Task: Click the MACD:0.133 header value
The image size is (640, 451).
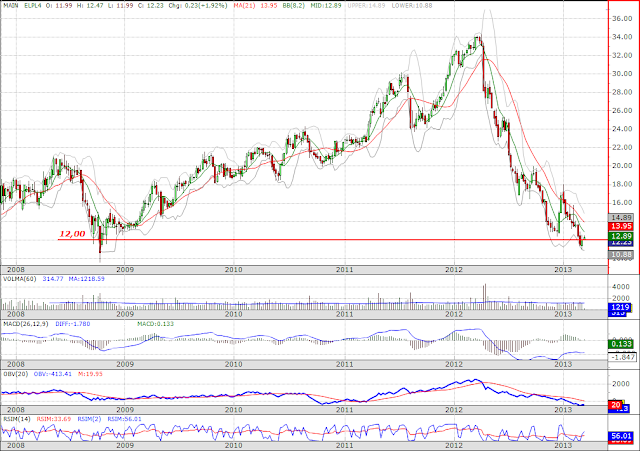Action: [155, 324]
